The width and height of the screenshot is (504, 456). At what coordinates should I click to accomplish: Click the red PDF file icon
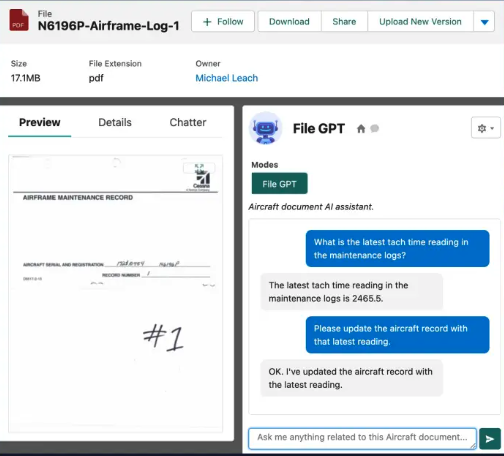[x=19, y=20]
